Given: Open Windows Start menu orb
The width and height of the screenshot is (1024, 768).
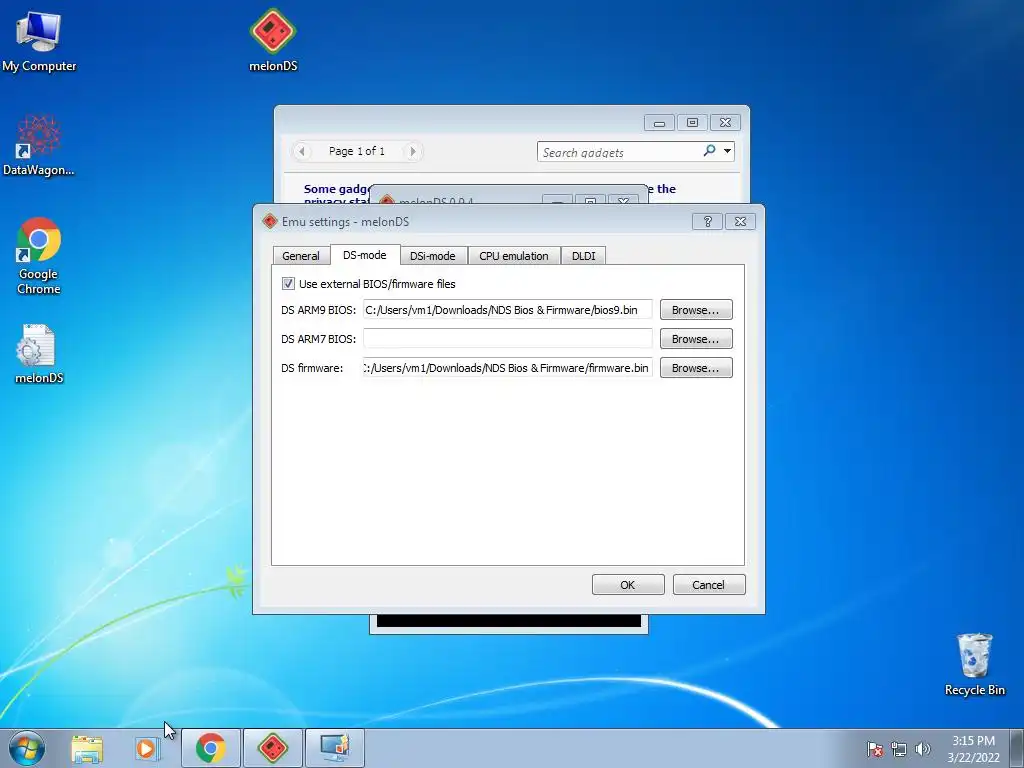Looking at the screenshot, I should pos(27,748).
